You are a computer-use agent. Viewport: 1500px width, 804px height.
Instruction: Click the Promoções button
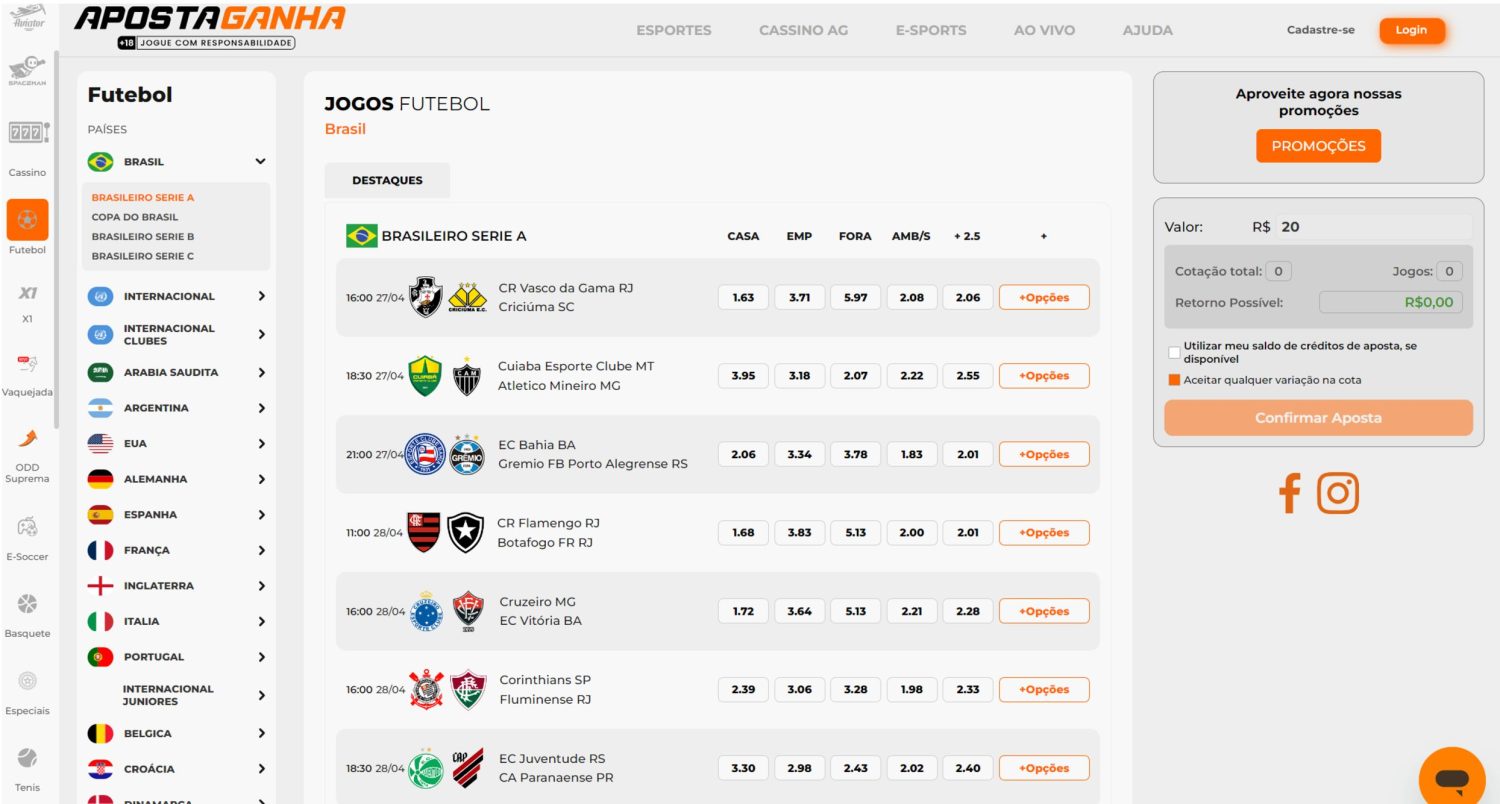click(1318, 146)
